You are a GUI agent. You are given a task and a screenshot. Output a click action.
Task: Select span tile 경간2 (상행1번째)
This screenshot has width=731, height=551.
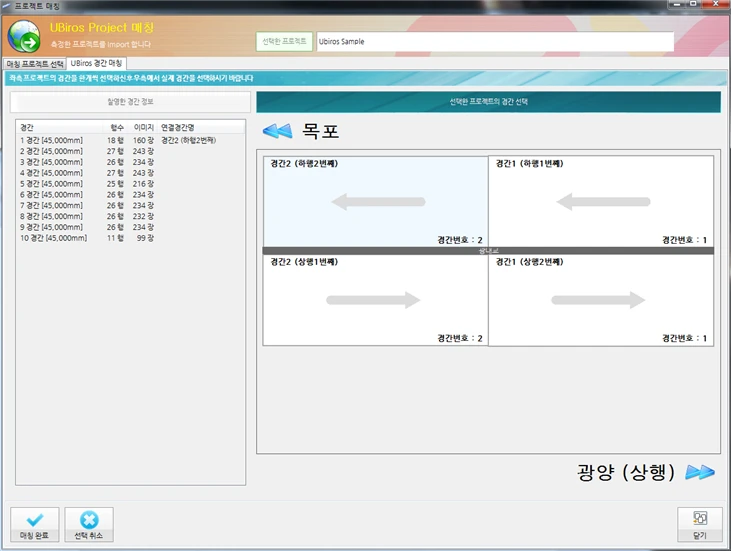click(x=375, y=300)
